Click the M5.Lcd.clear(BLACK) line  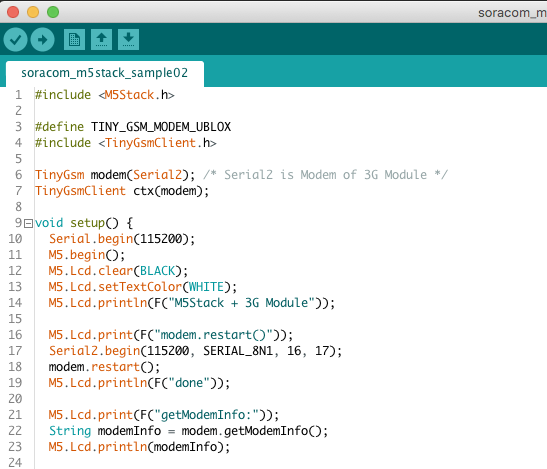point(118,271)
